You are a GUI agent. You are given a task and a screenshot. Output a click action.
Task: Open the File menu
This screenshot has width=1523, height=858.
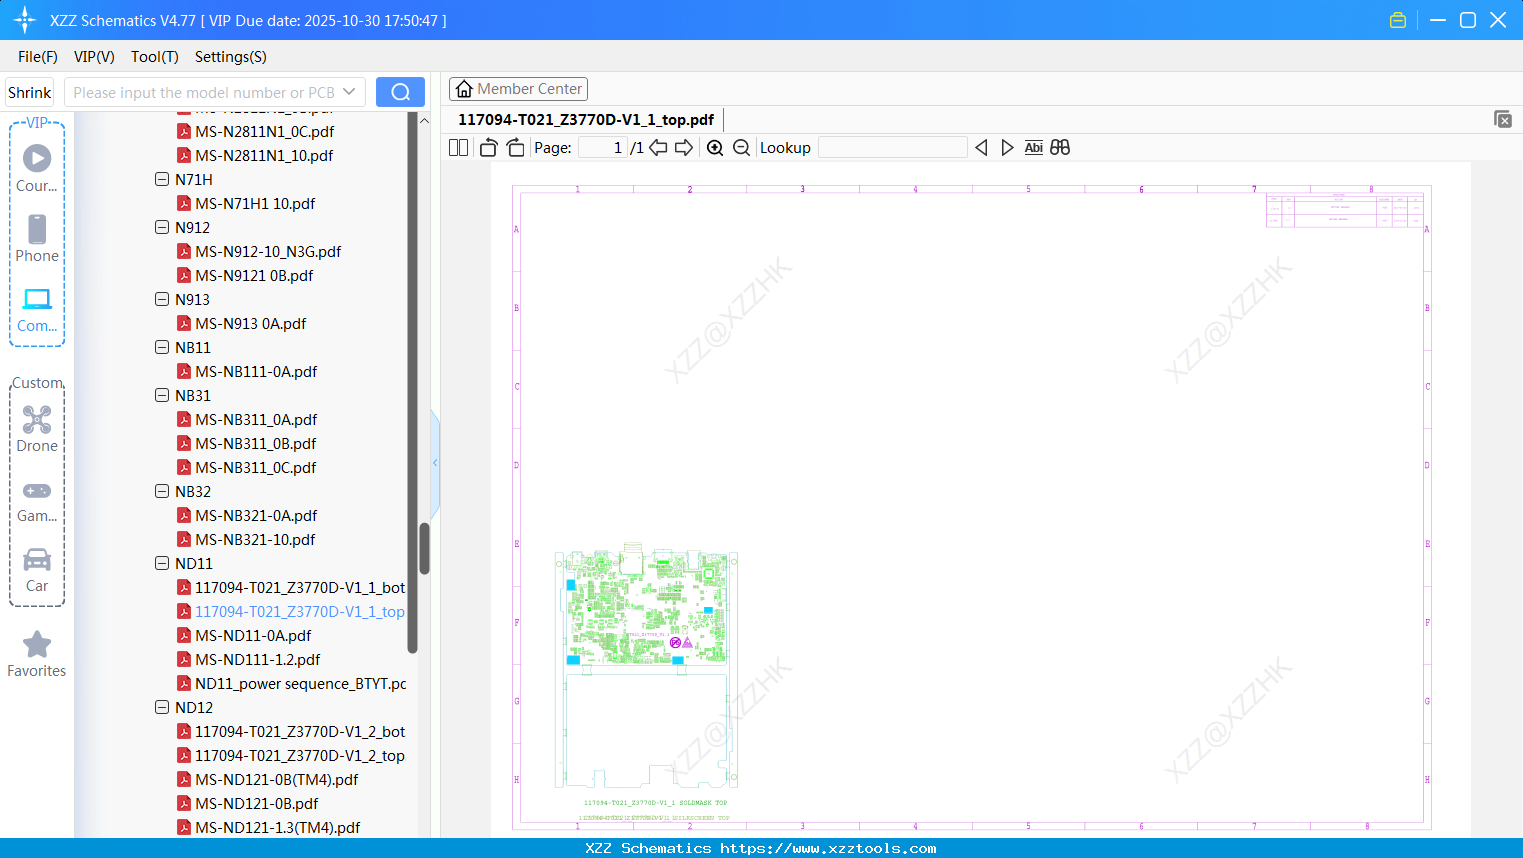pos(38,57)
